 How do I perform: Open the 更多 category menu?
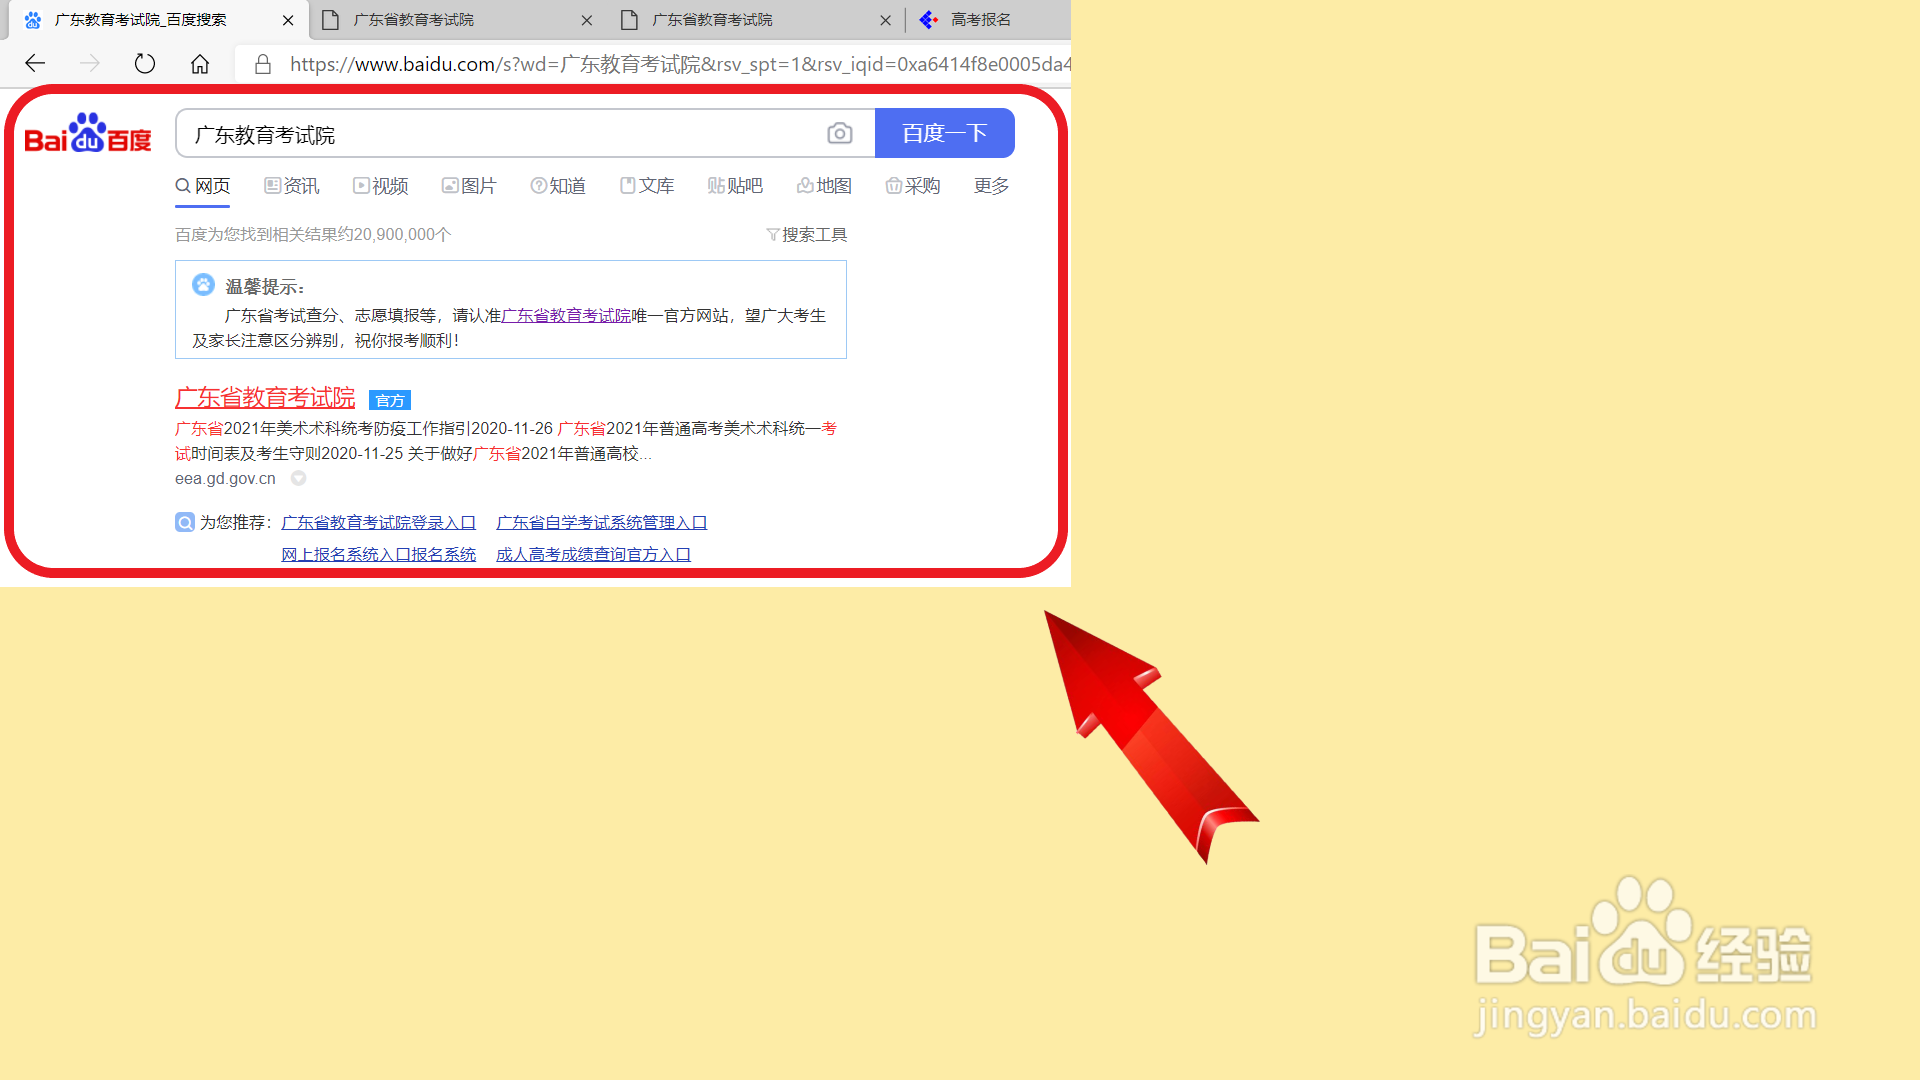coord(991,186)
